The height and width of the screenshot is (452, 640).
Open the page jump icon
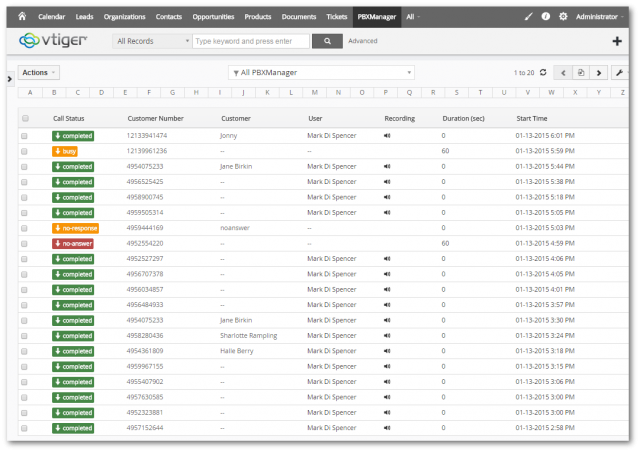tap(581, 73)
